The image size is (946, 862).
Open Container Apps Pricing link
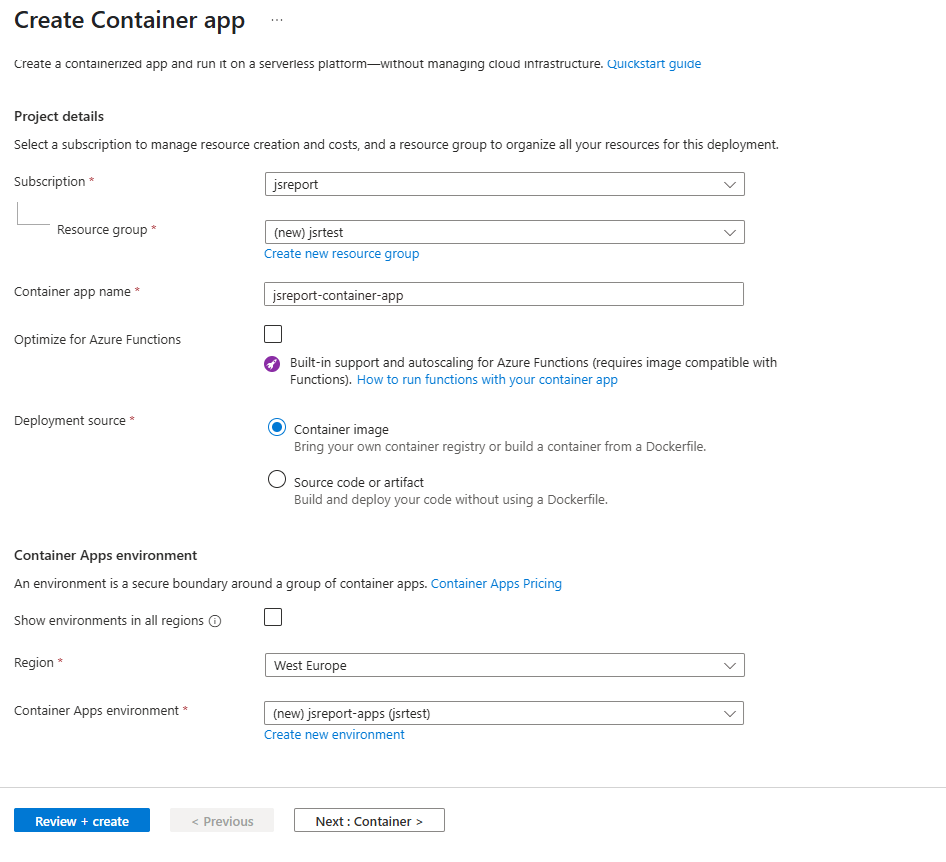coord(496,584)
